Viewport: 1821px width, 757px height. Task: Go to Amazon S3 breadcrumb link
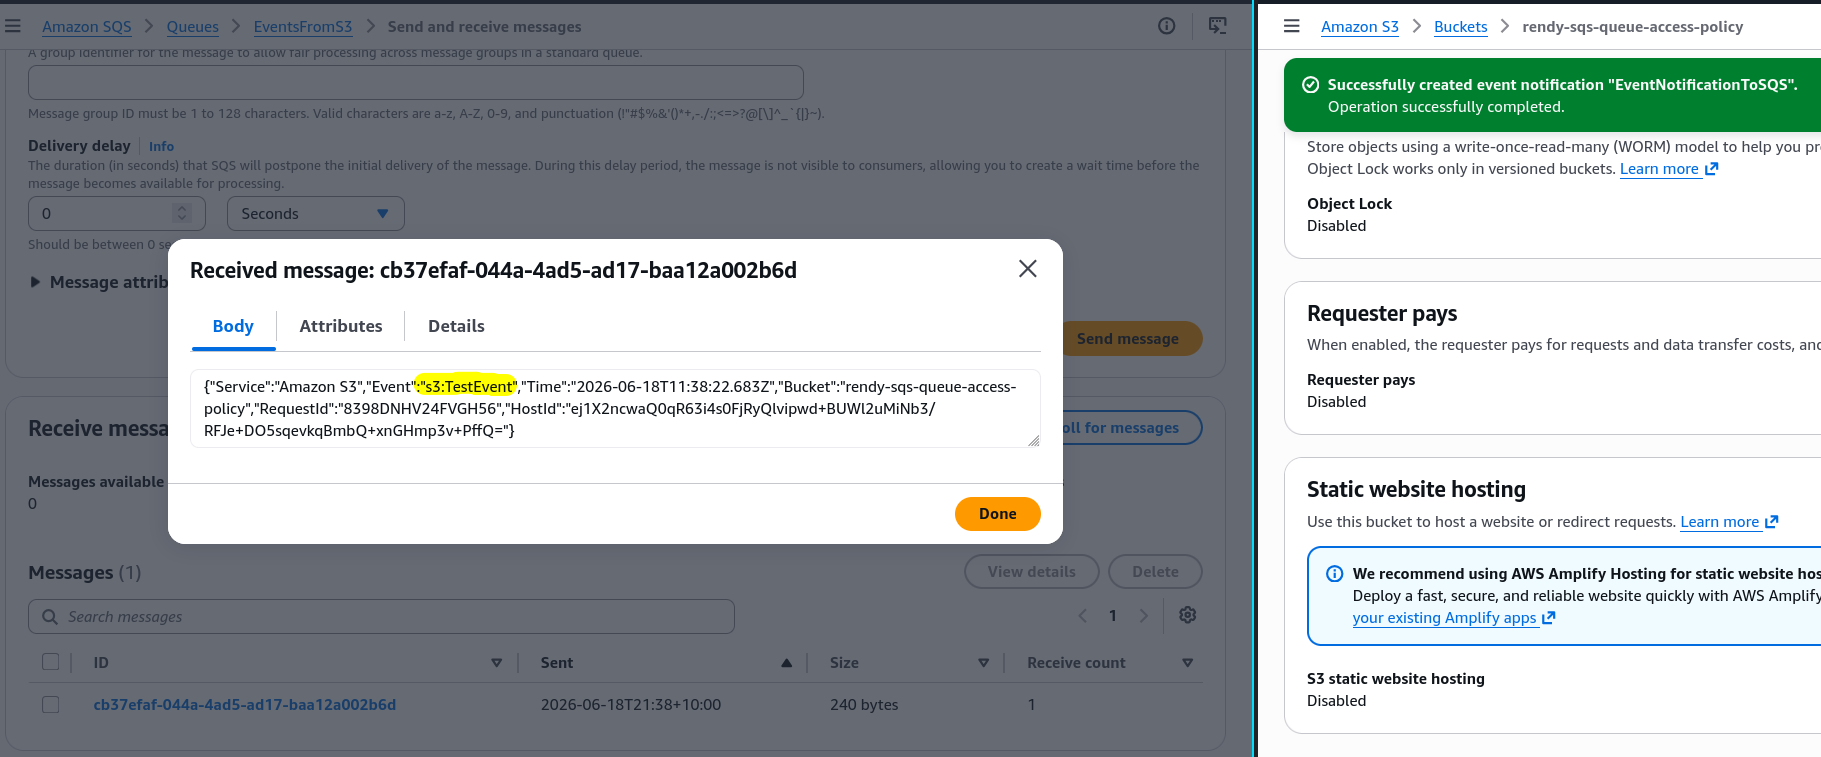[1360, 27]
